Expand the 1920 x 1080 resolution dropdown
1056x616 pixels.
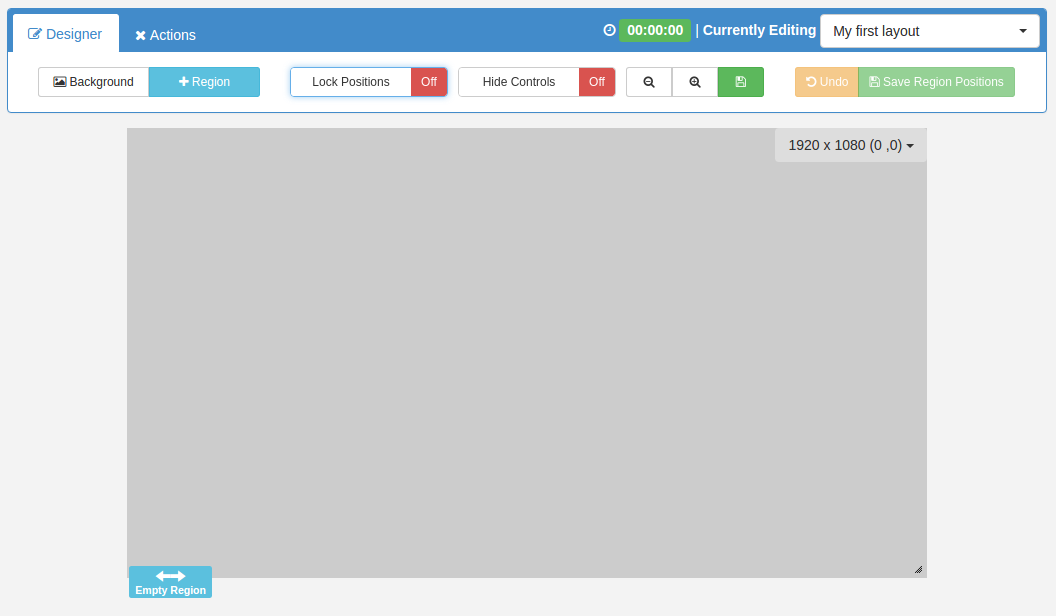[851, 145]
